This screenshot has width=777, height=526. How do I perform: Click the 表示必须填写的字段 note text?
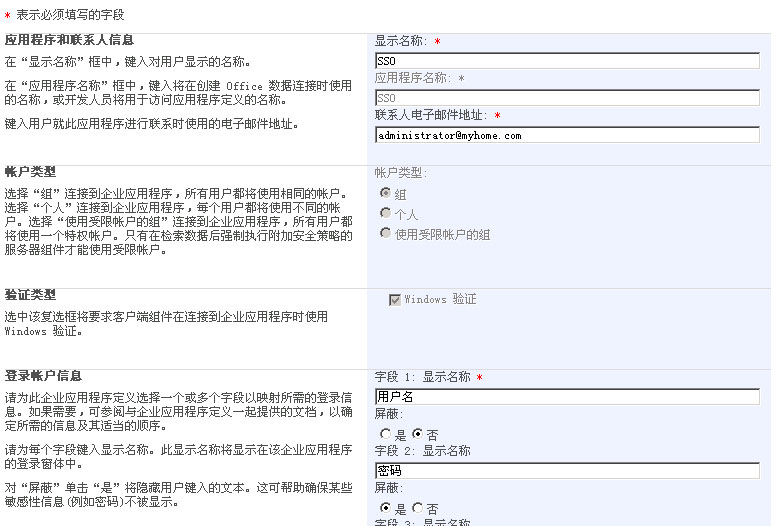pos(70,15)
